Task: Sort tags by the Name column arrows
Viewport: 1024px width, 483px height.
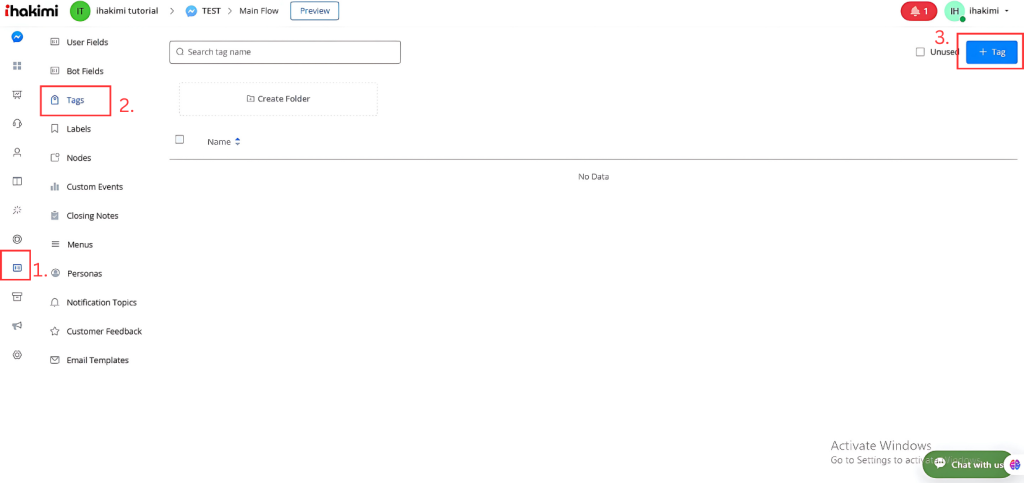Action: (x=238, y=142)
